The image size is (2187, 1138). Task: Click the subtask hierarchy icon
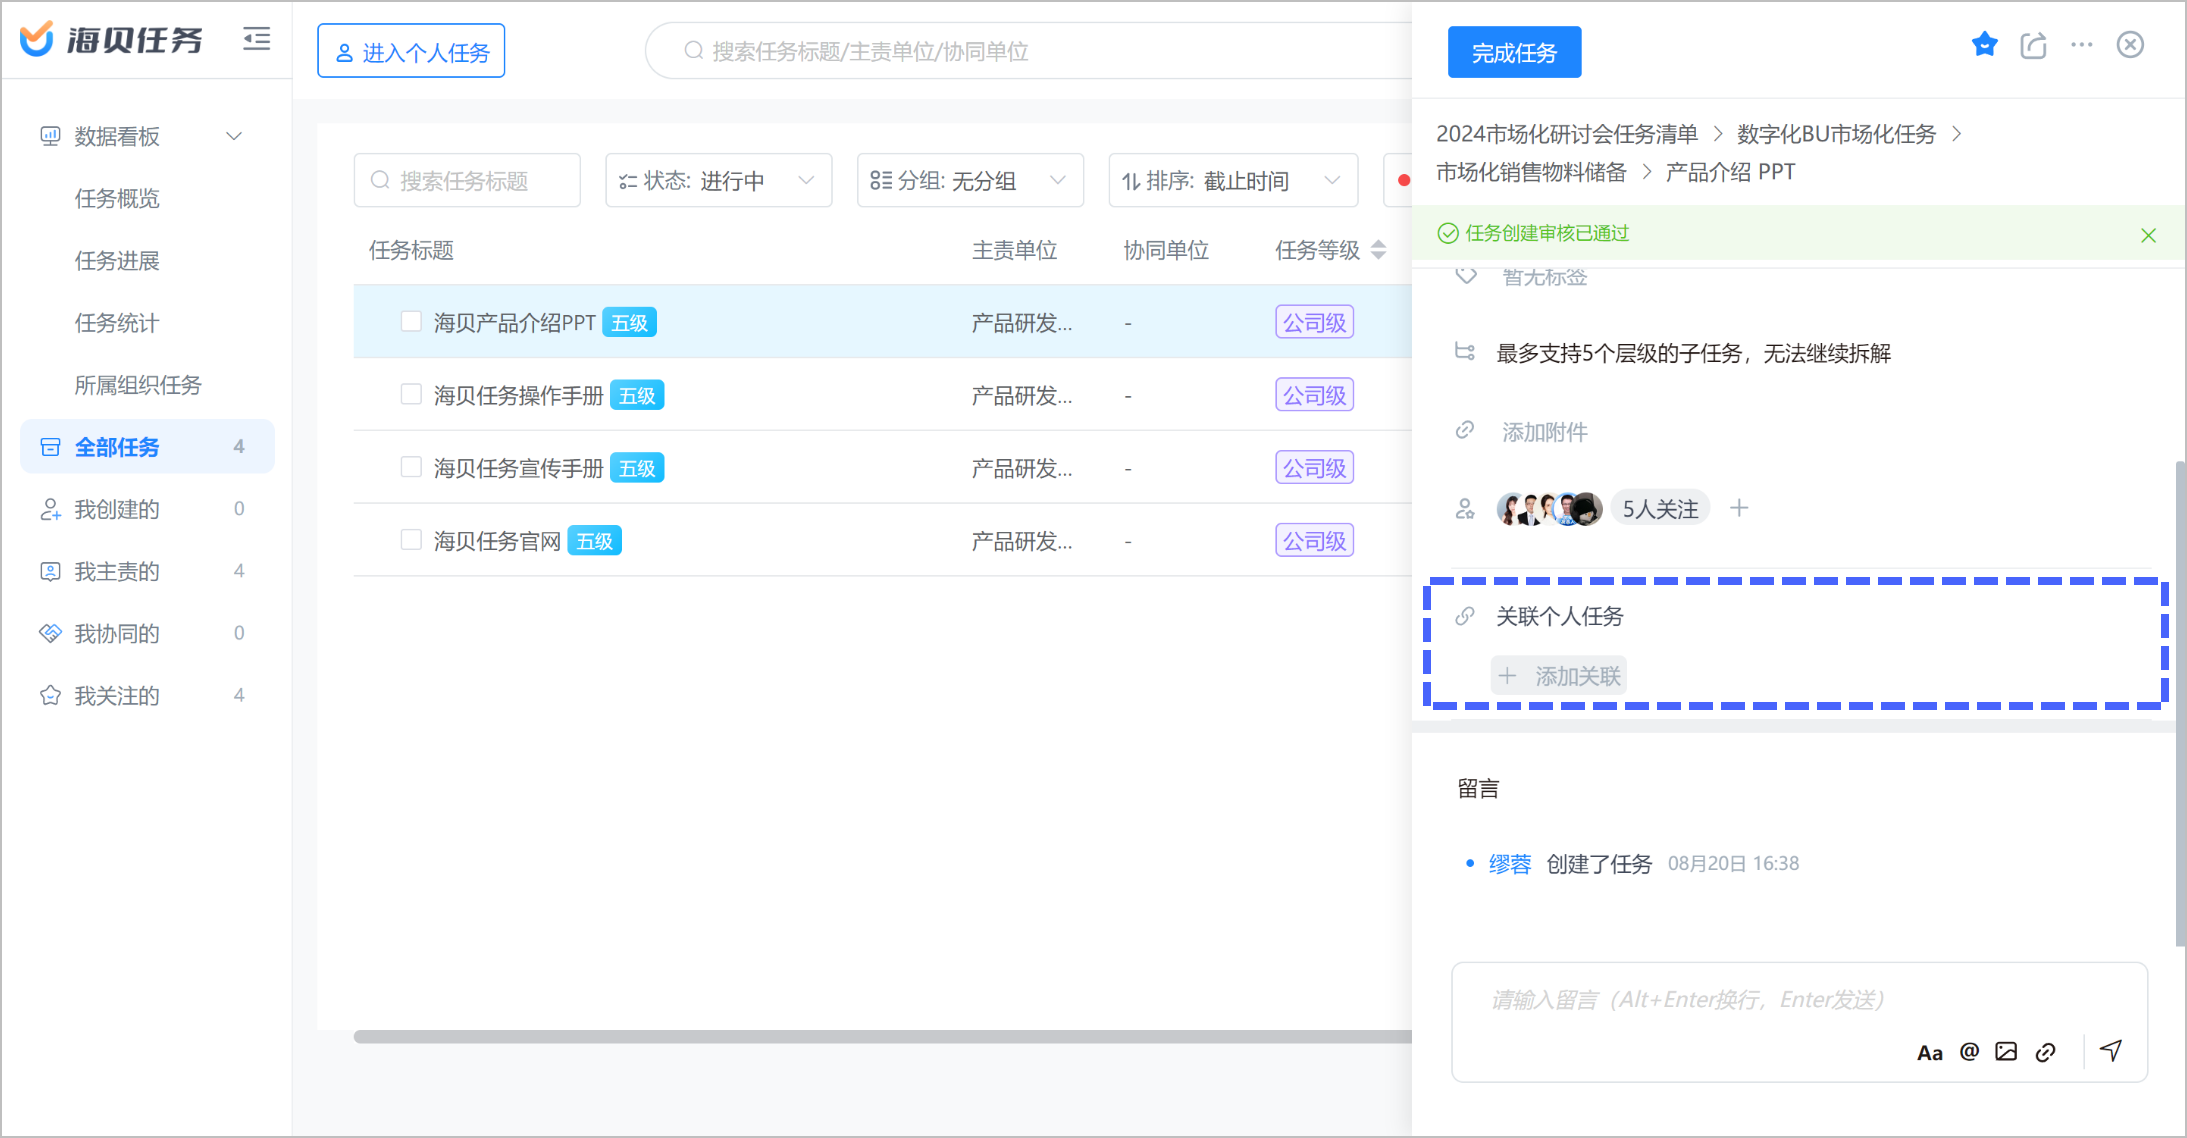1465,352
